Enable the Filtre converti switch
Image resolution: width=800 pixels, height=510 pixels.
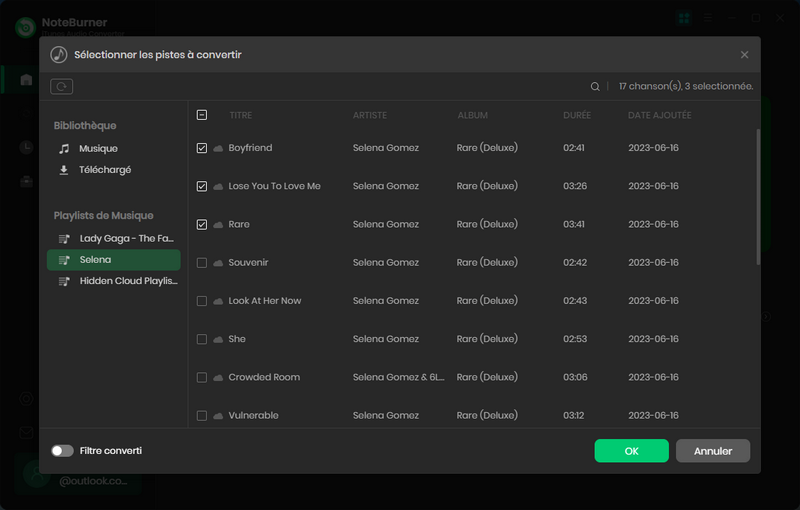coord(62,451)
